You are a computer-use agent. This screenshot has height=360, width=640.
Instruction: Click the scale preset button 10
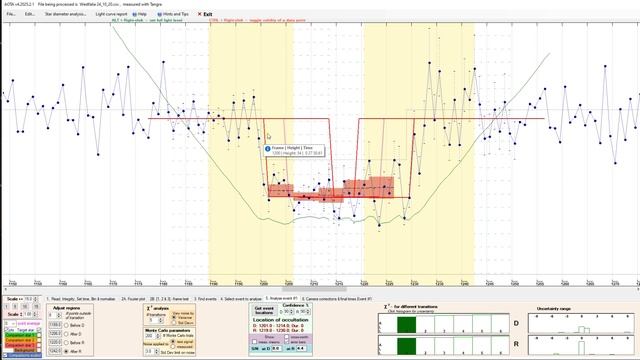click(25, 307)
